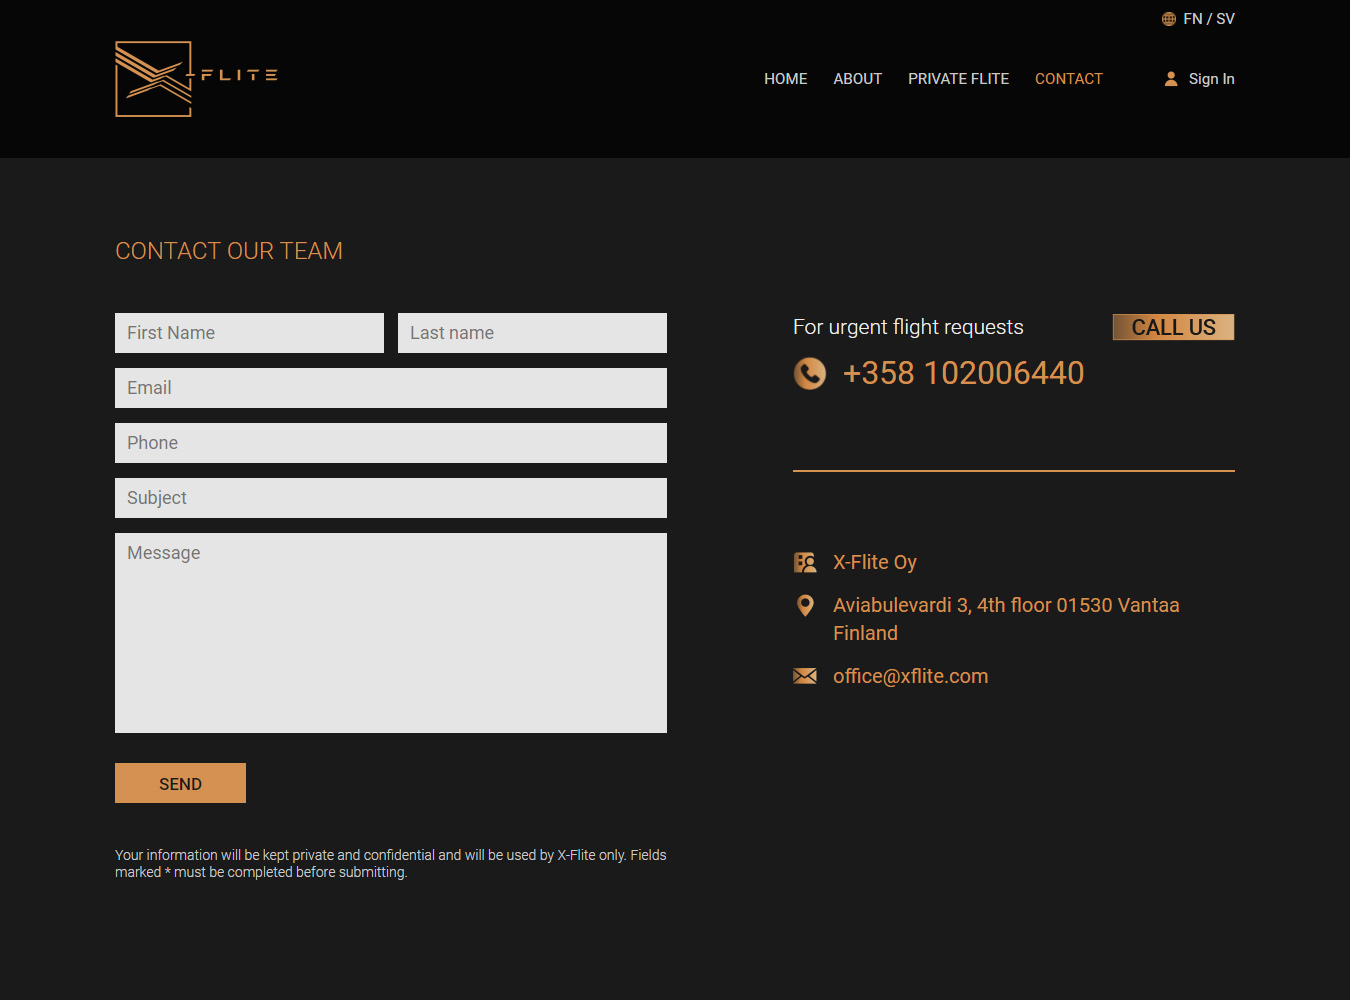This screenshot has height=1000, width=1350.
Task: Focus the First Name field
Action: [249, 333]
